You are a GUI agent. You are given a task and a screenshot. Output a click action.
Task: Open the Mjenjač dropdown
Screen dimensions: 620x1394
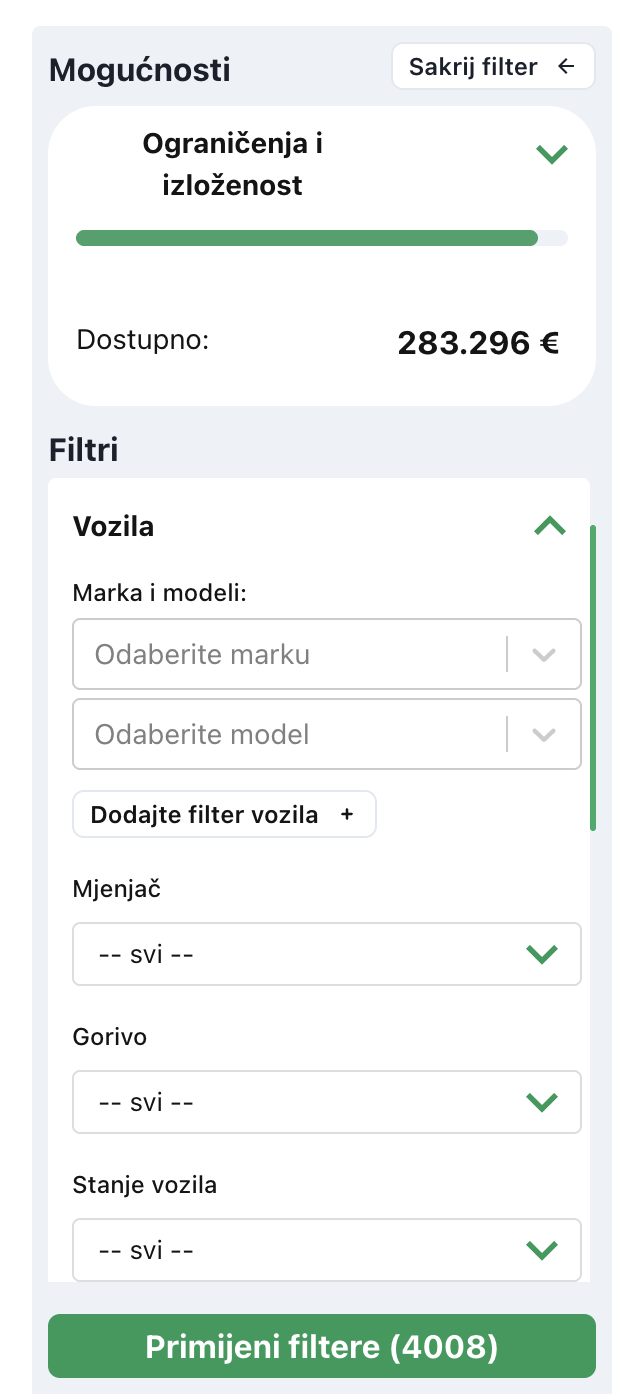click(x=300, y=954)
